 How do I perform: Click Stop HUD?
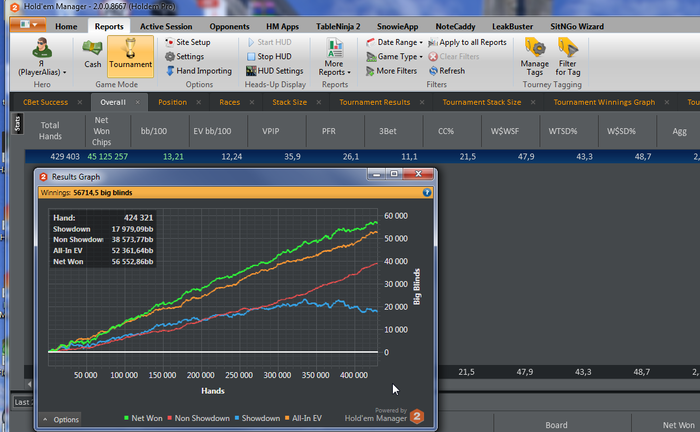269,56
